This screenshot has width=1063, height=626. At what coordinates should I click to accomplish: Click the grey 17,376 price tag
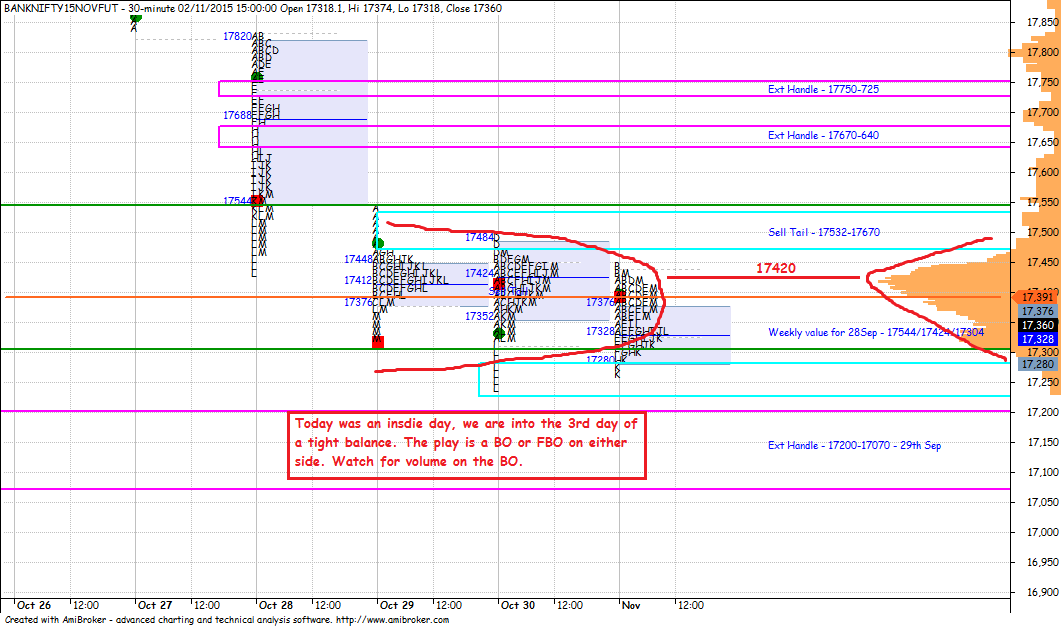click(x=1038, y=311)
